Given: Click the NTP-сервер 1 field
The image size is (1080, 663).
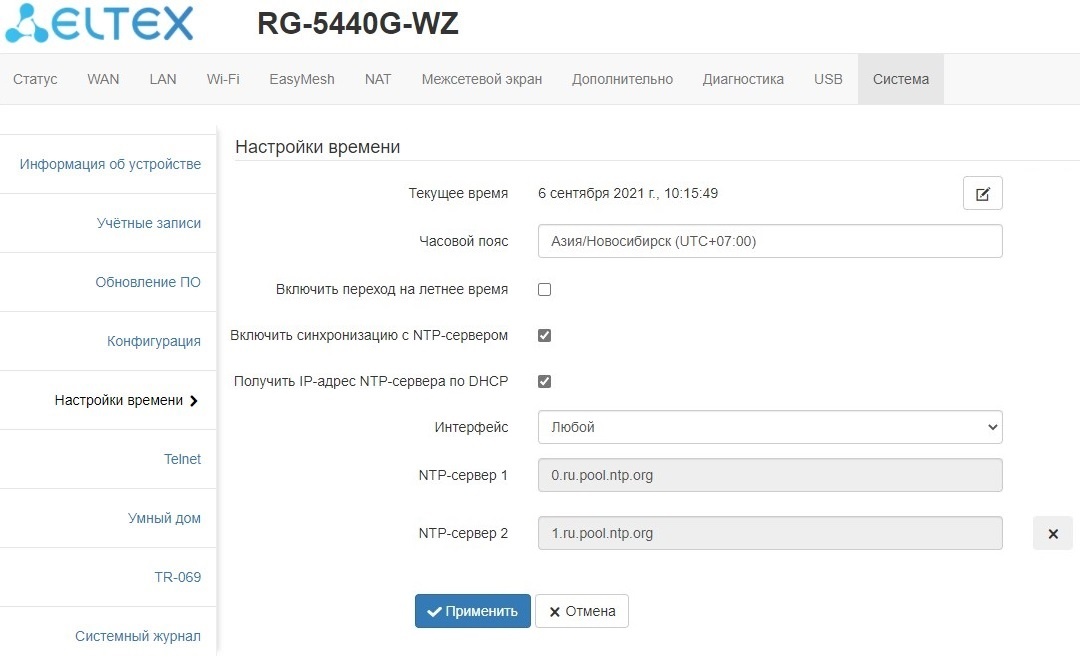Looking at the screenshot, I should point(769,475).
